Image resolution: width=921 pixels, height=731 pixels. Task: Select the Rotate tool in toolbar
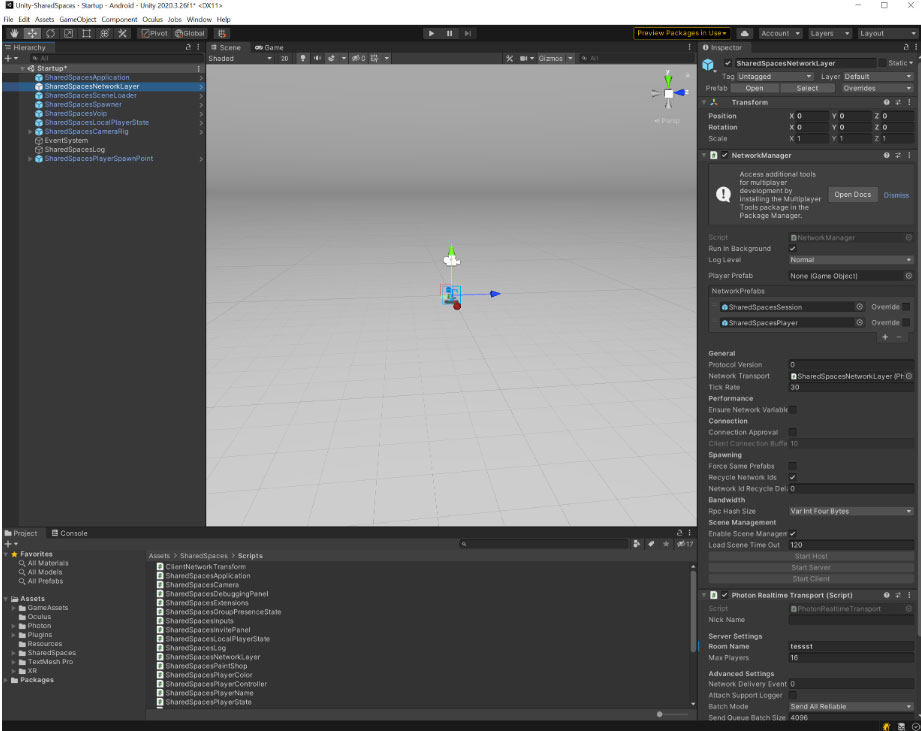pyautogui.click(x=51, y=33)
